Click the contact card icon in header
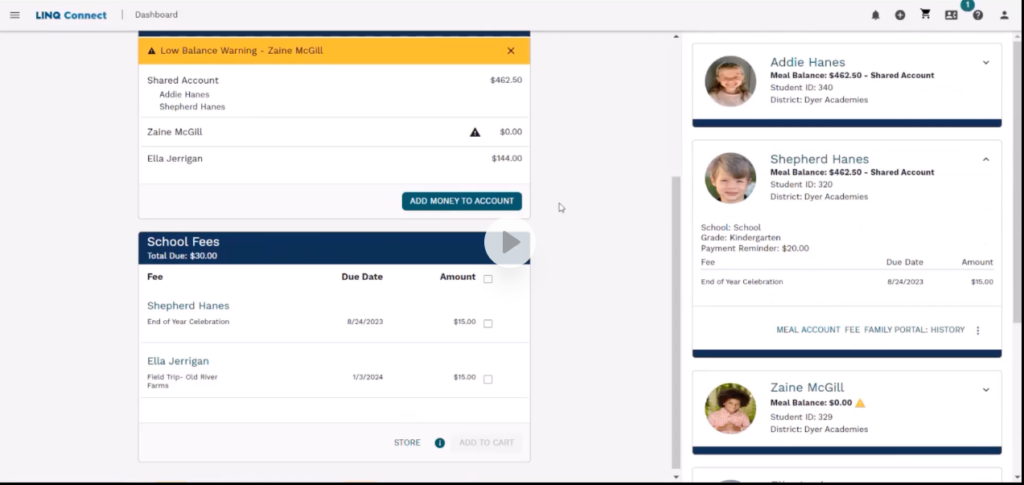This screenshot has width=1024, height=485. pyautogui.click(x=951, y=15)
